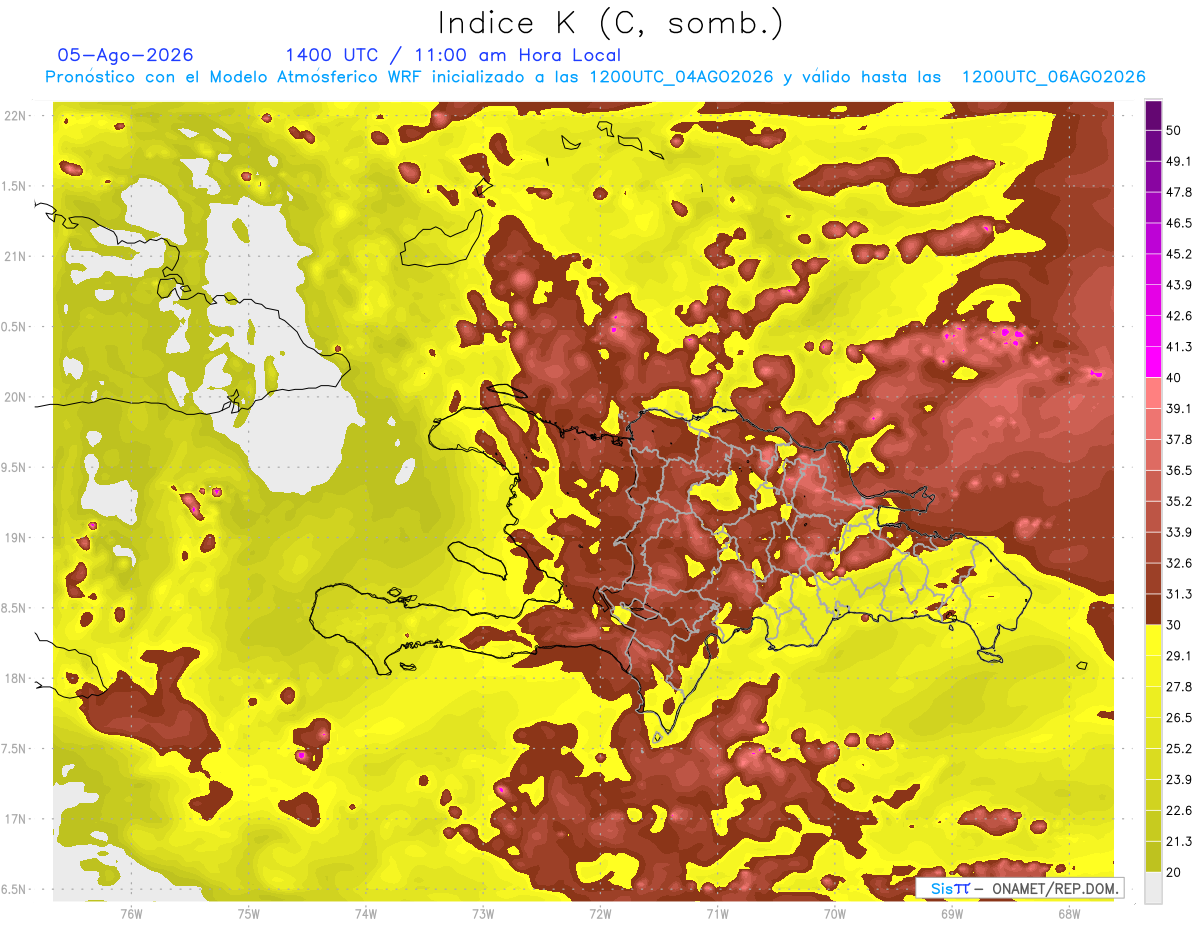Select the legend value "21.3"
This screenshot has width=1200, height=927.
pyautogui.click(x=1179, y=842)
